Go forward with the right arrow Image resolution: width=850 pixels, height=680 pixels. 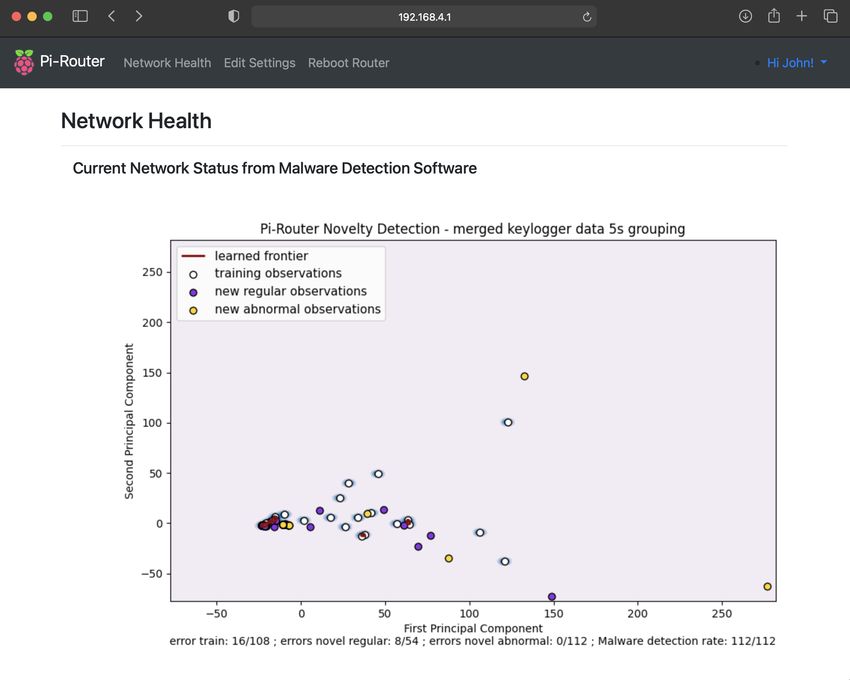coord(139,16)
